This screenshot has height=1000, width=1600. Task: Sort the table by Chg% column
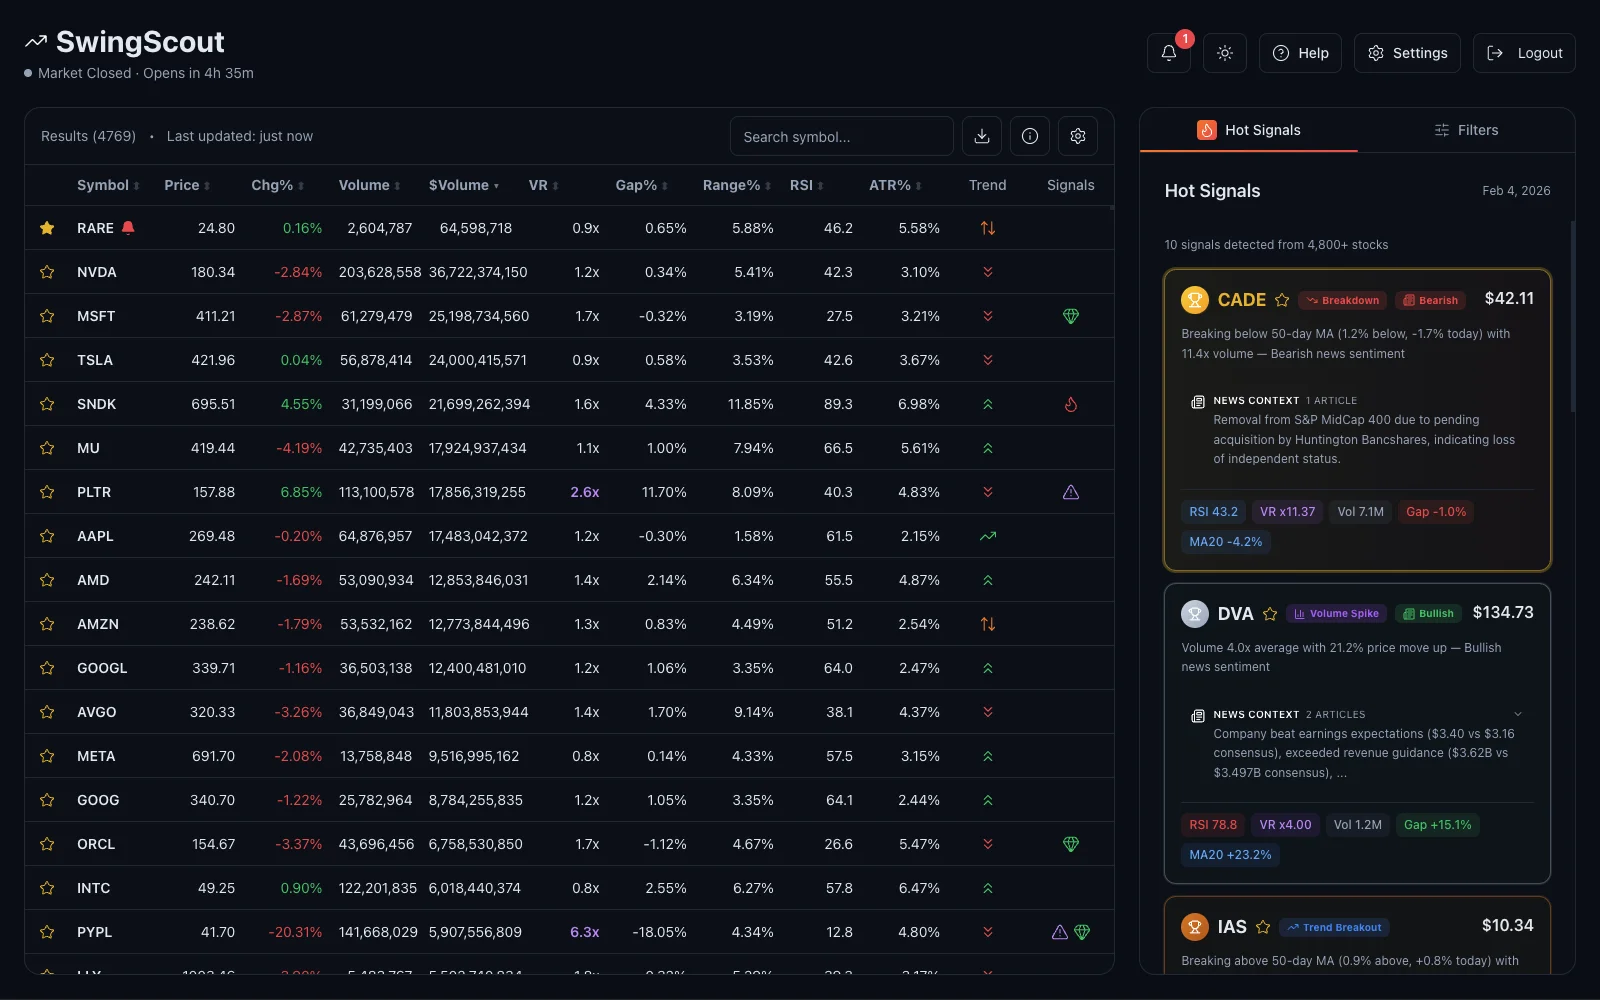point(277,185)
